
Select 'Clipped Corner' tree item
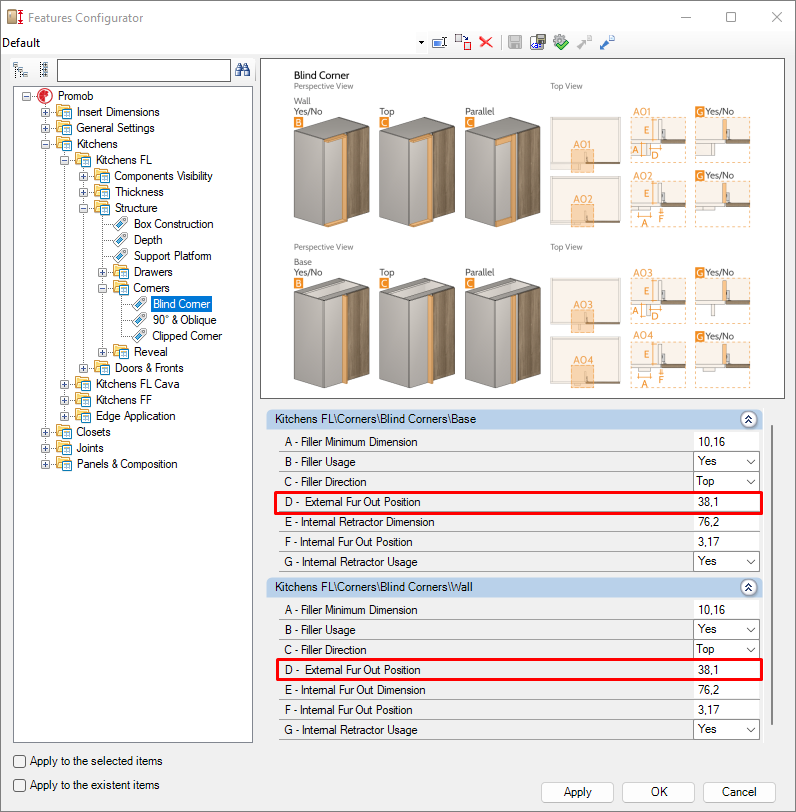(x=187, y=336)
